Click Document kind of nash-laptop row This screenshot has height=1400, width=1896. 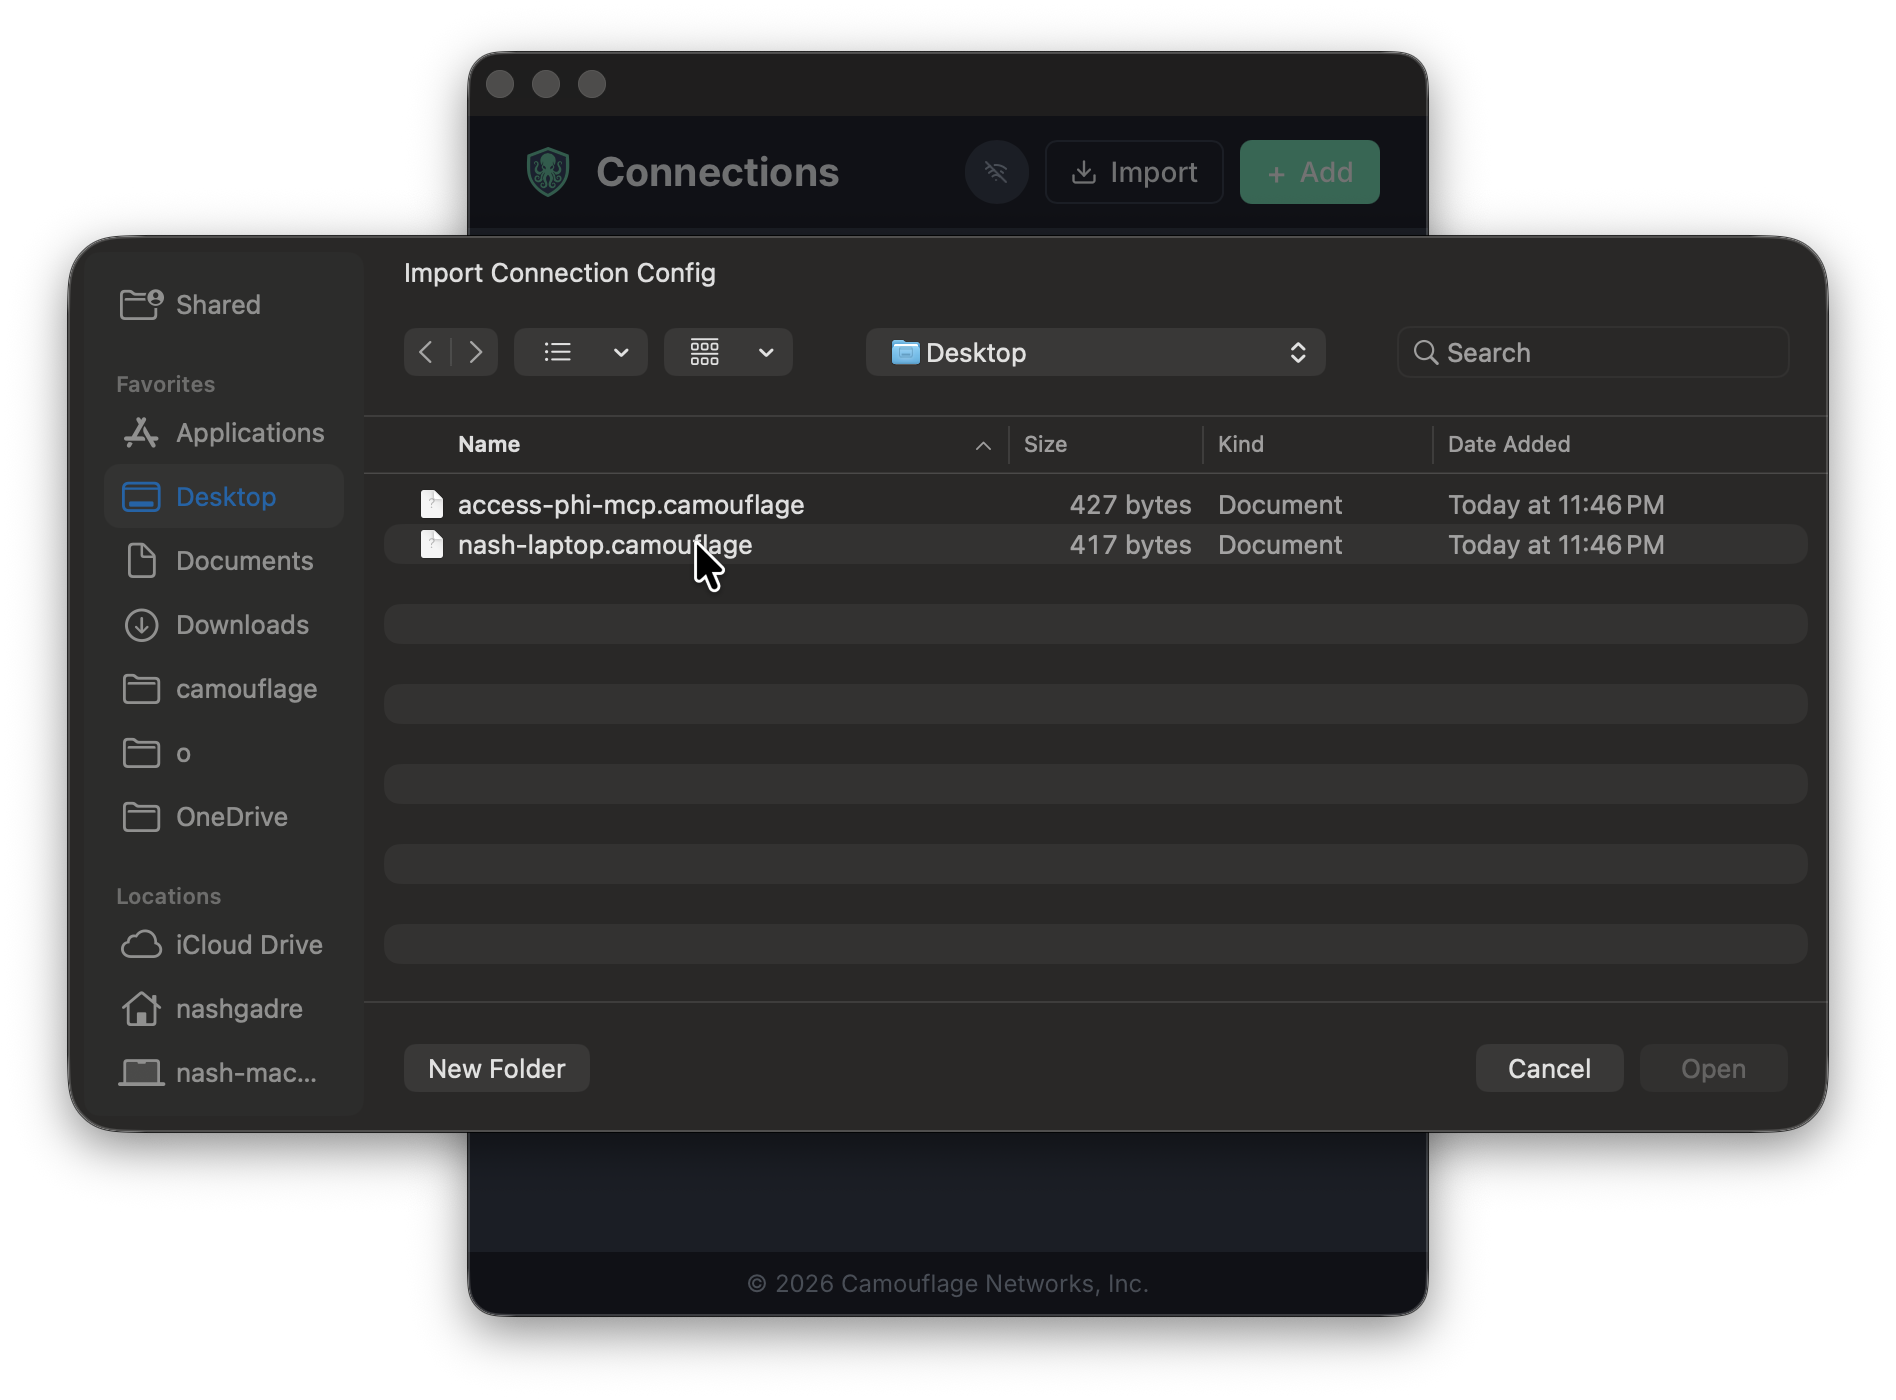1280,544
